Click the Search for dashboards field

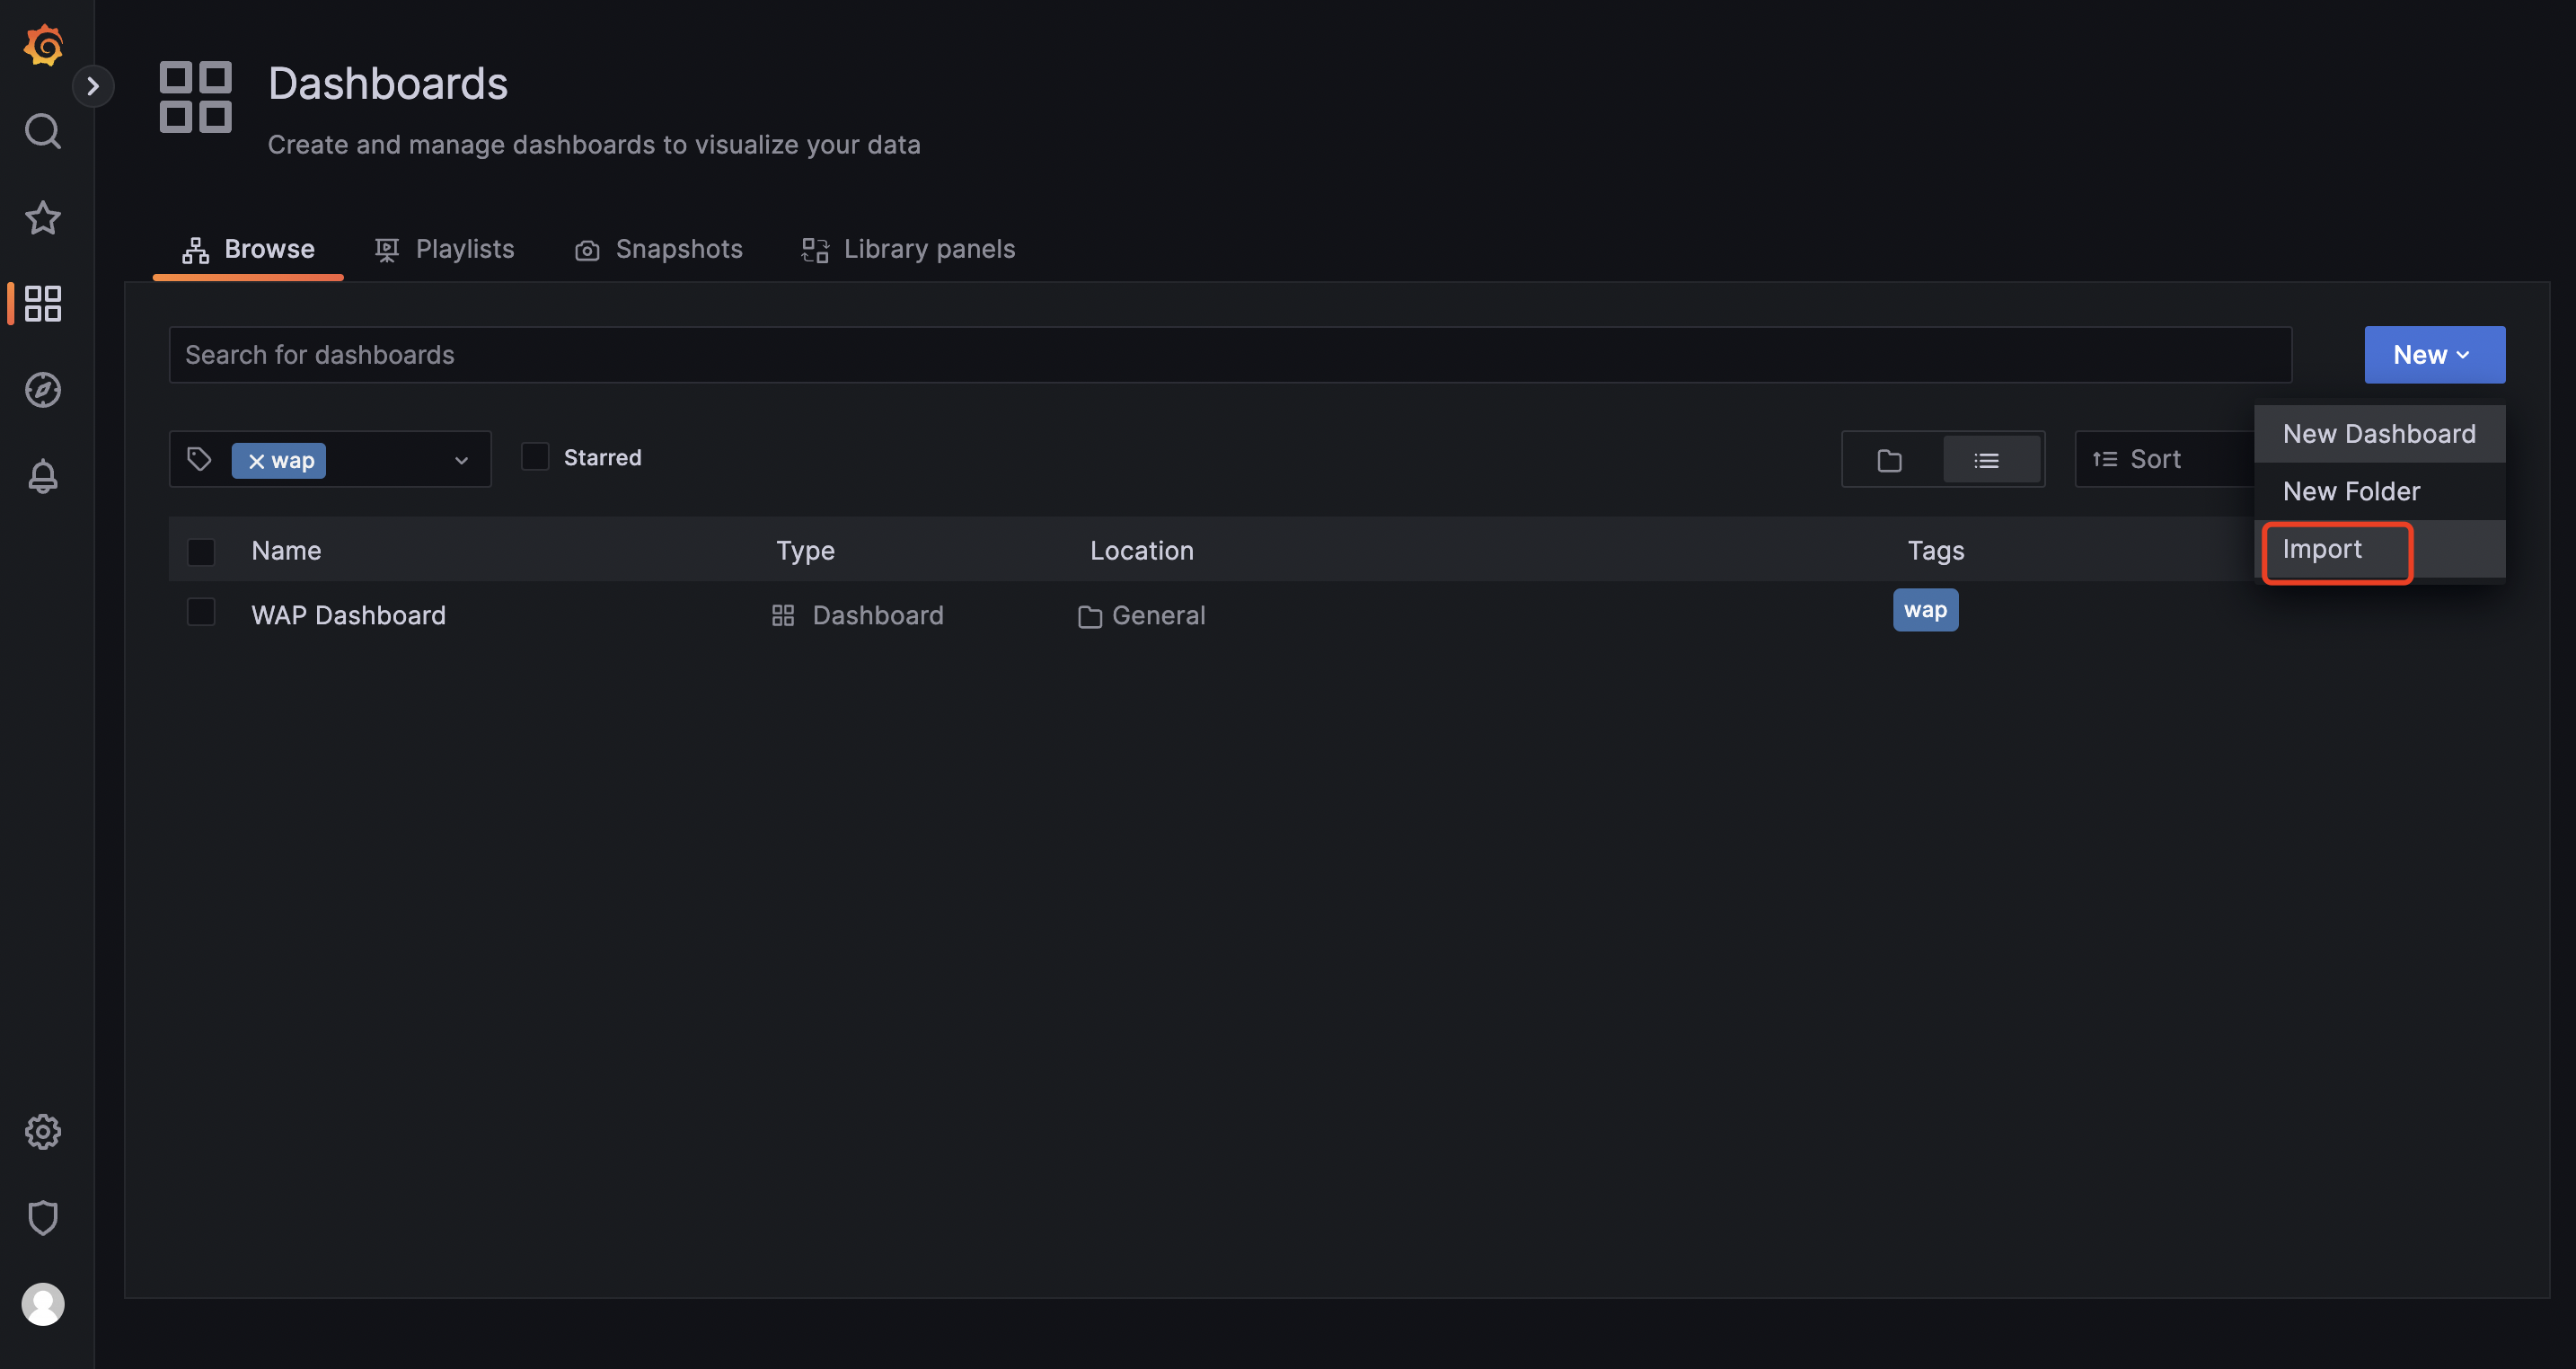point(1229,355)
